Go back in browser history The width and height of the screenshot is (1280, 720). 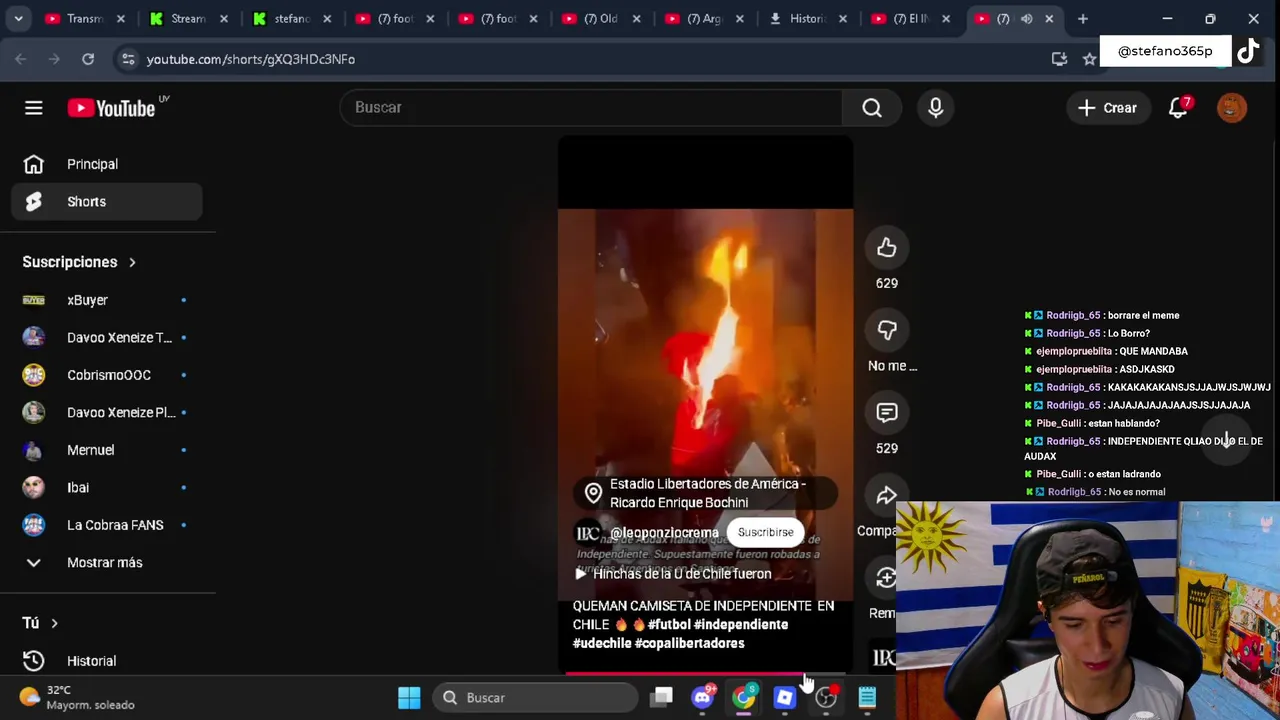pyautogui.click(x=21, y=59)
